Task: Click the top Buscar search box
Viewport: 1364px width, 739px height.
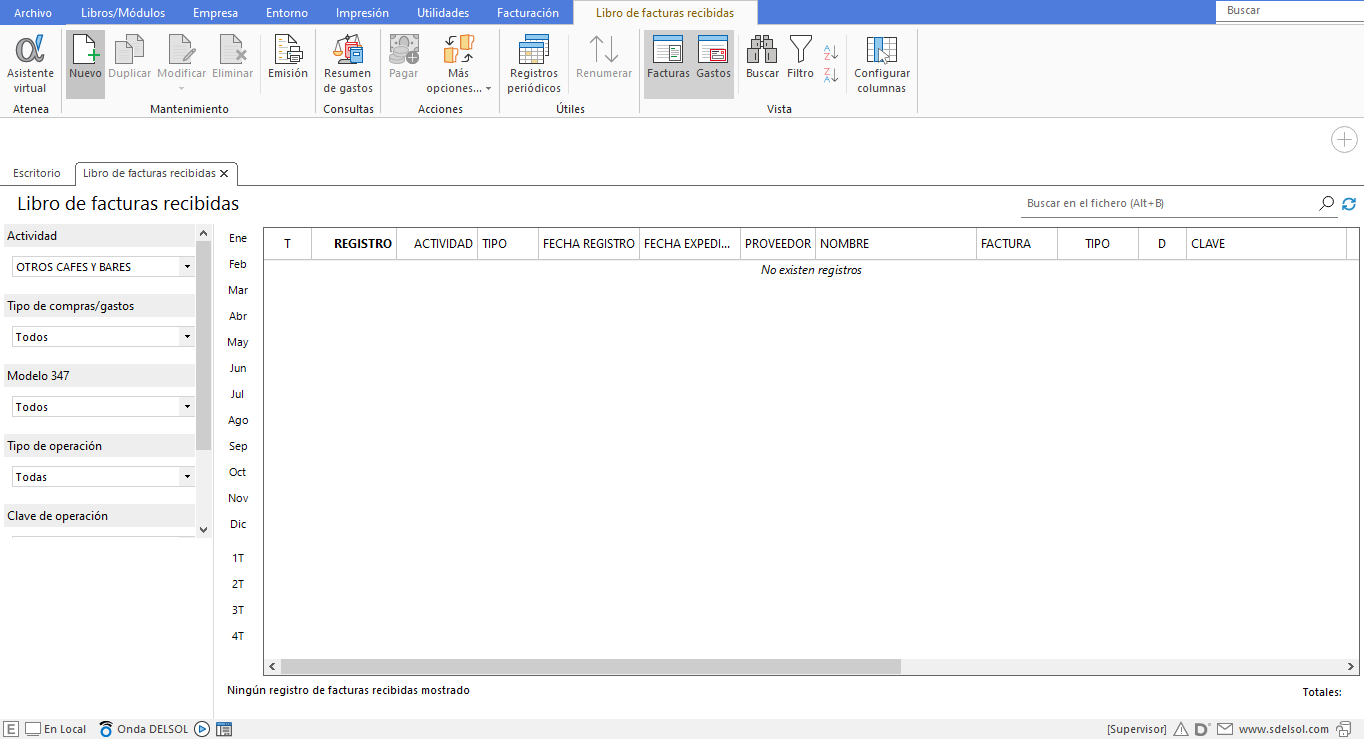Action: [x=1290, y=11]
